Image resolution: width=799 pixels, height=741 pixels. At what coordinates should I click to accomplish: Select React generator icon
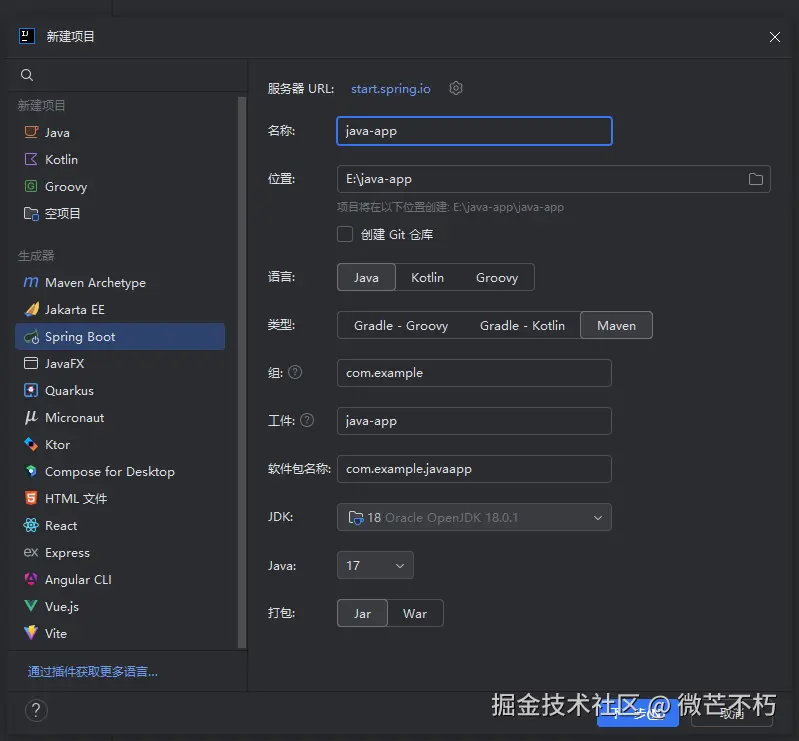click(x=31, y=525)
